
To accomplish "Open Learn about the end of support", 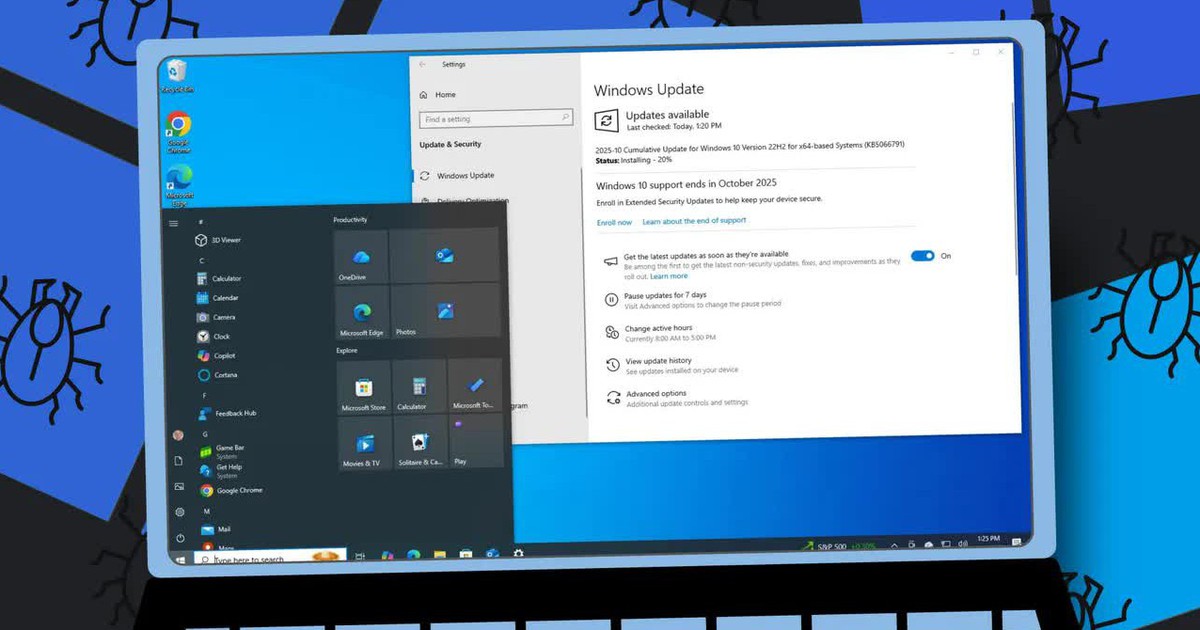I will point(693,221).
